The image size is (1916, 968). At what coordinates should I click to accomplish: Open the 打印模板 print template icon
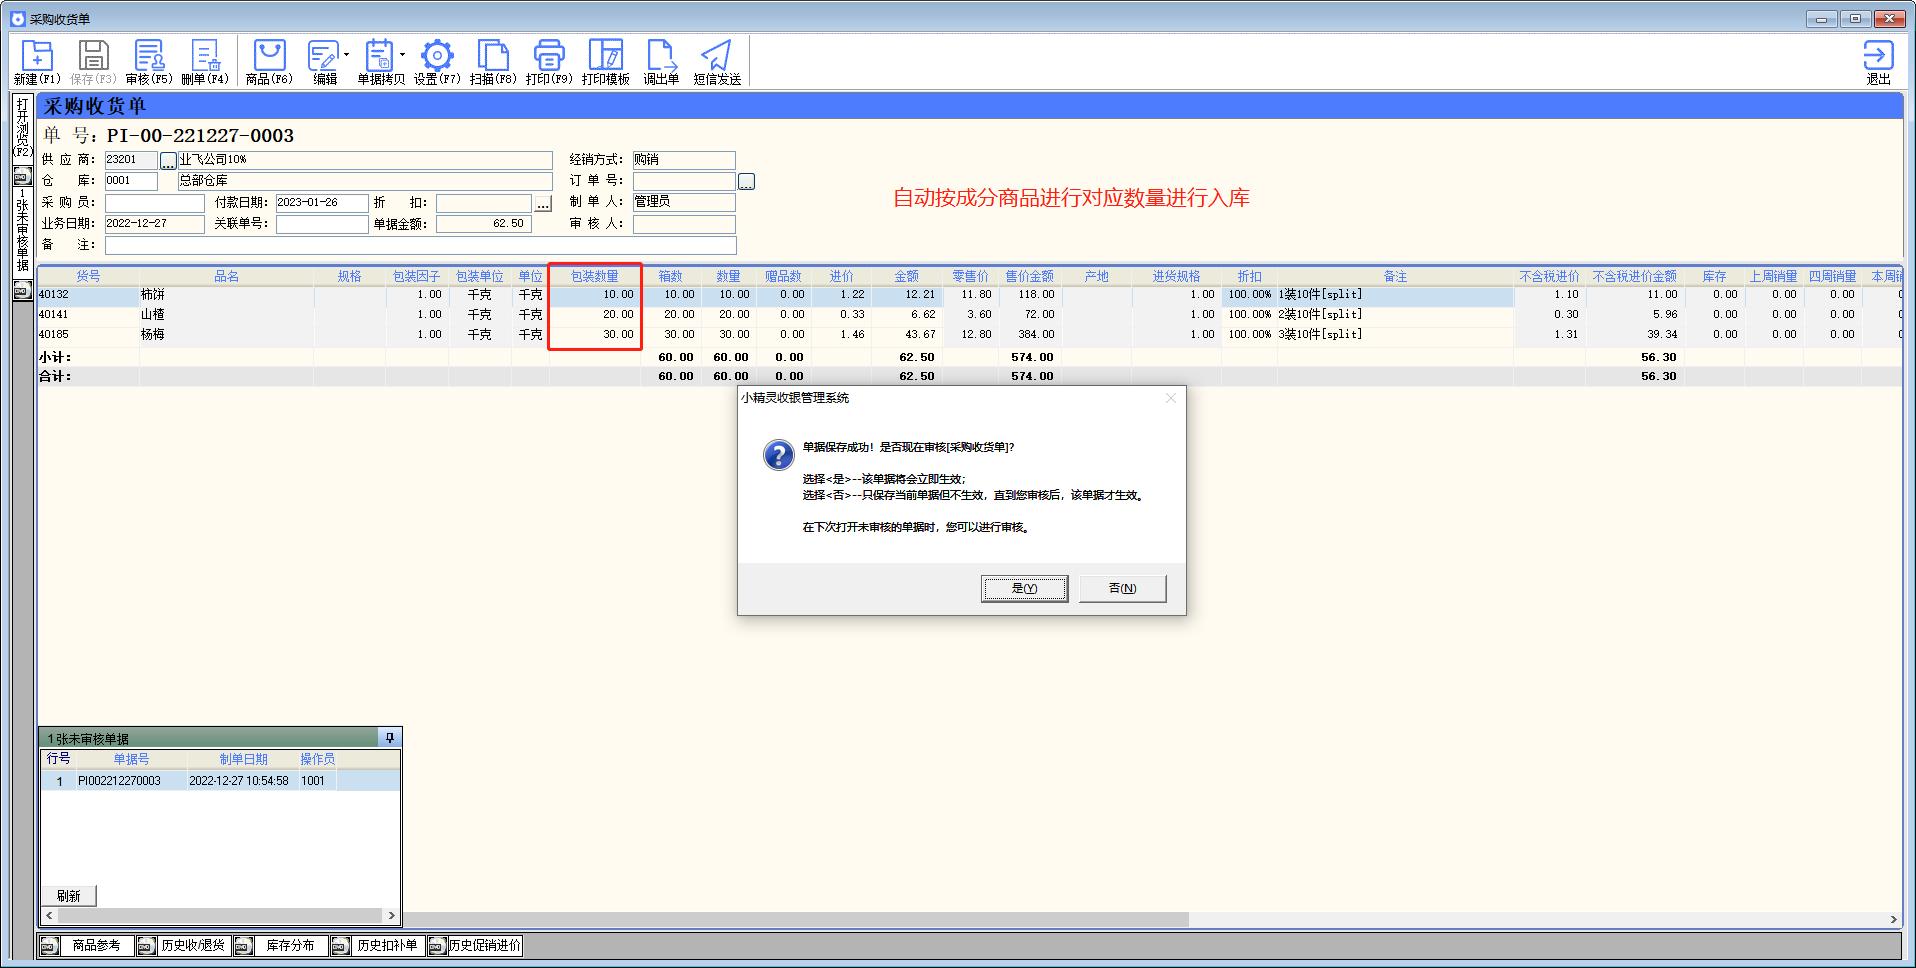(605, 62)
